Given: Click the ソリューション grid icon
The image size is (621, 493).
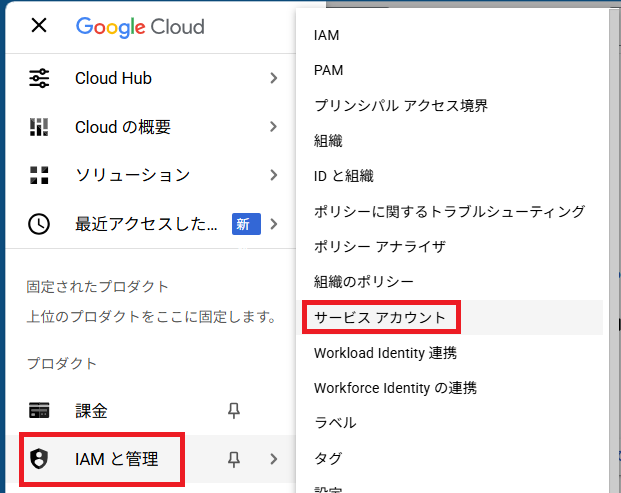Looking at the screenshot, I should coord(39,175).
